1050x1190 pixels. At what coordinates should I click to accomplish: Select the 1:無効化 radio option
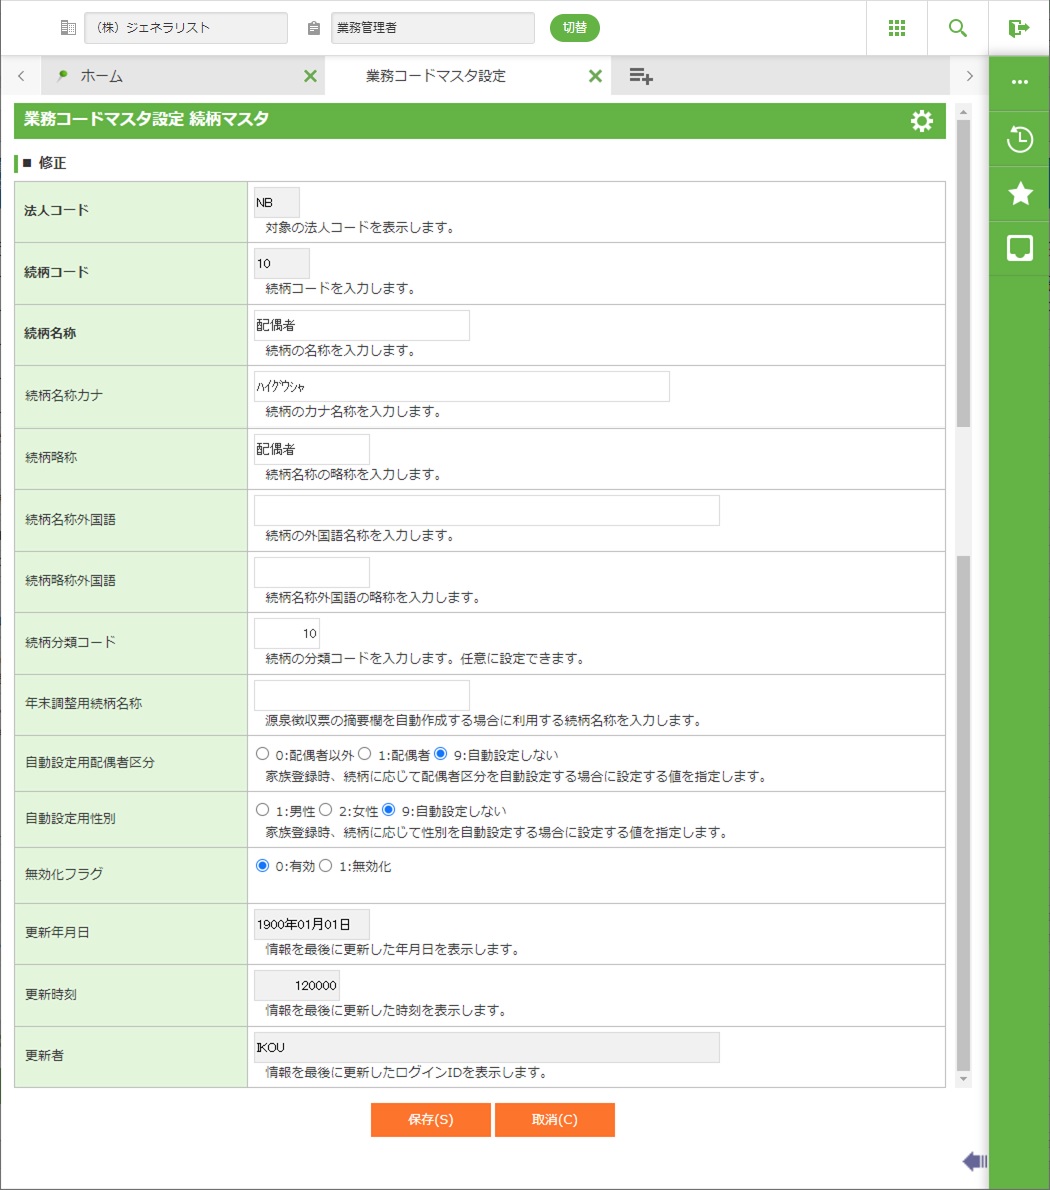(x=326, y=867)
